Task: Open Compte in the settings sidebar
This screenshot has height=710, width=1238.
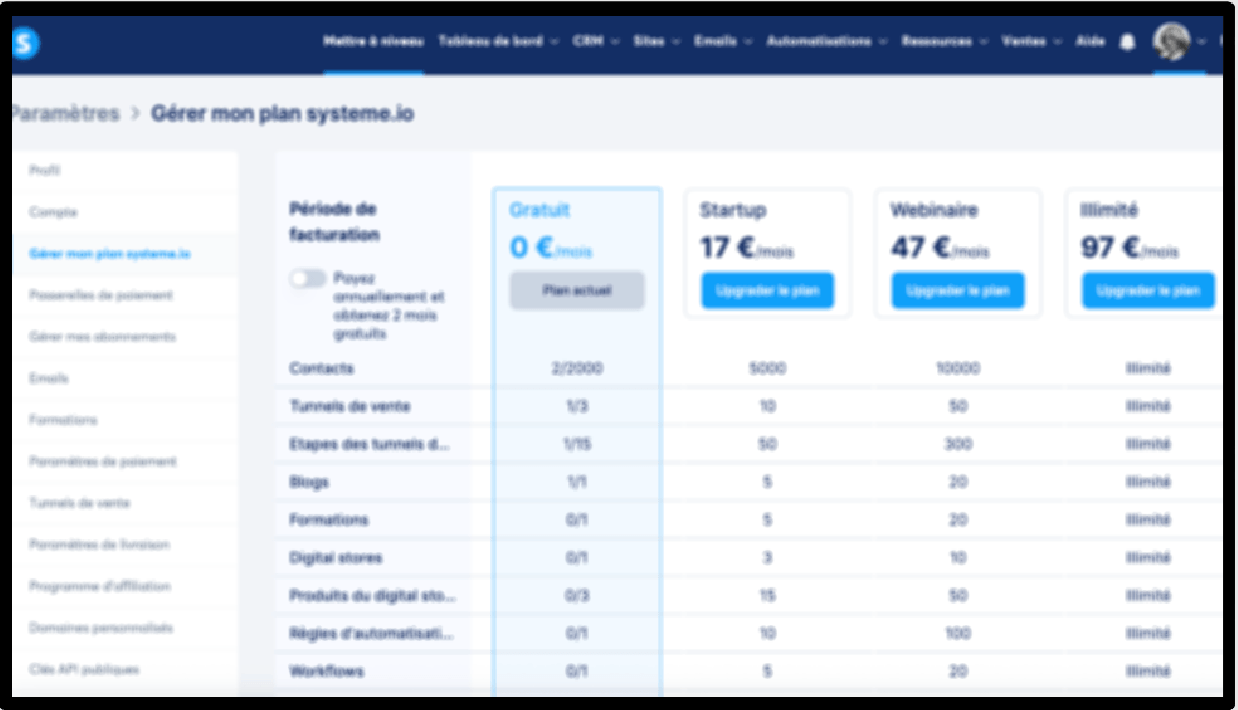Action: pos(53,212)
